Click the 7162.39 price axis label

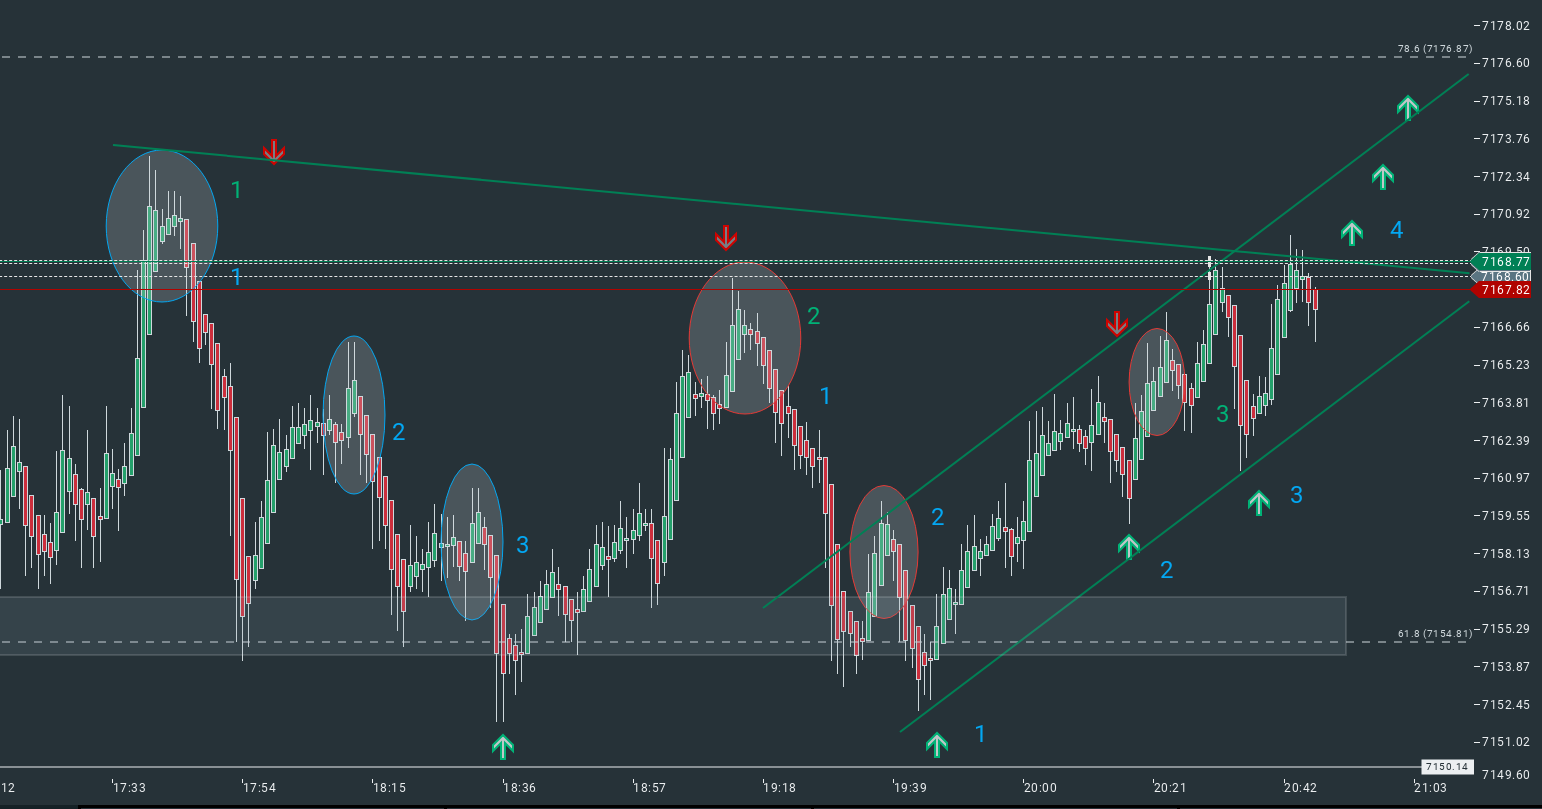click(1508, 441)
